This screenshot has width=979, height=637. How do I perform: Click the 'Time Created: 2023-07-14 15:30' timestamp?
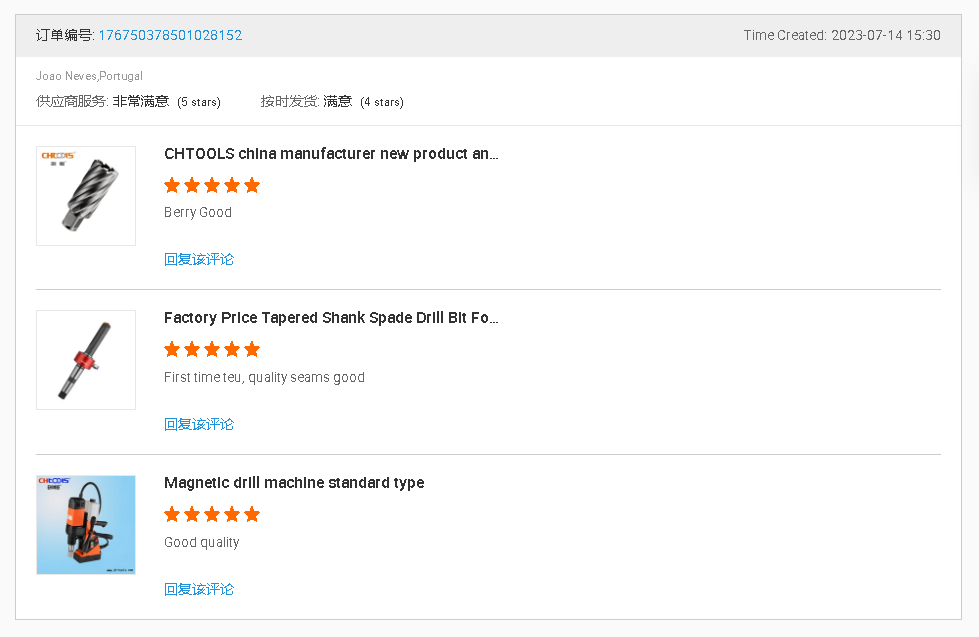pyautogui.click(x=841, y=36)
